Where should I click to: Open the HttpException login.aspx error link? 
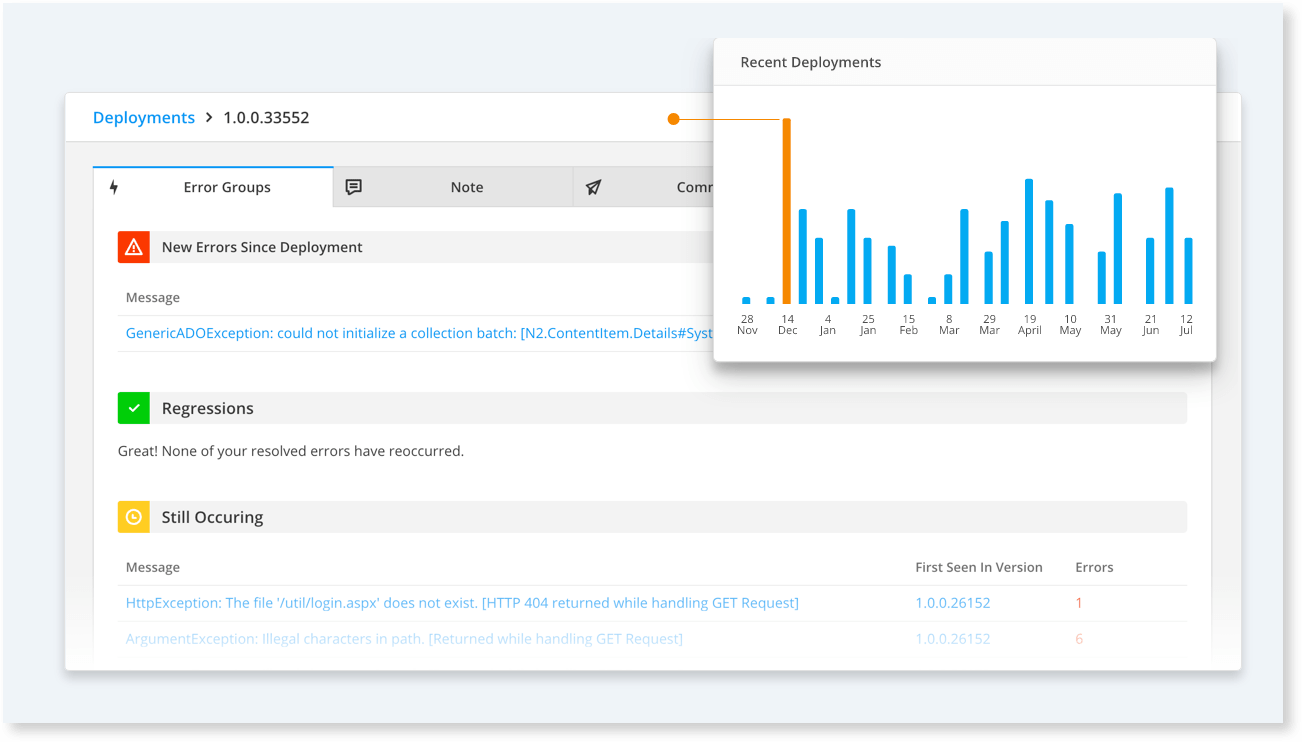(x=462, y=603)
